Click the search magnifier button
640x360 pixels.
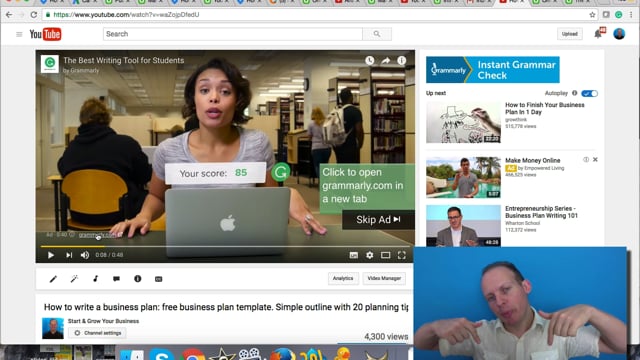[x=377, y=34]
